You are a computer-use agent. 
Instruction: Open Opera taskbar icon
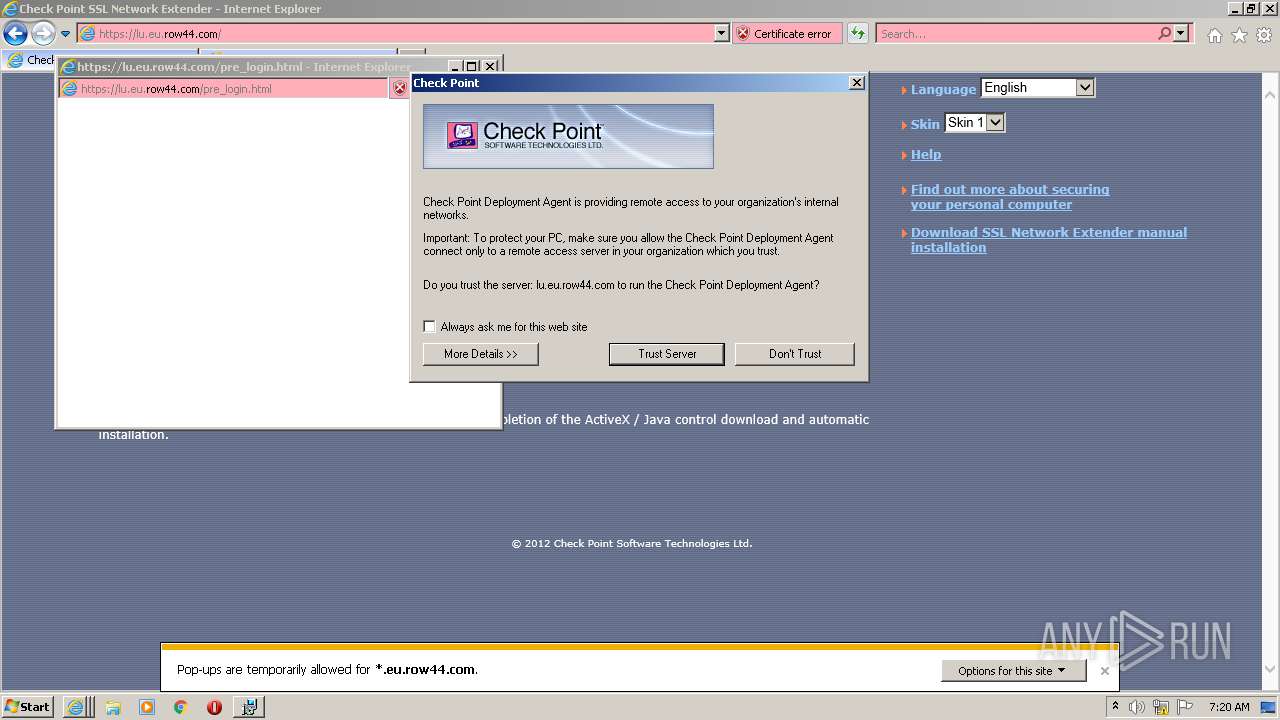pyautogui.click(x=214, y=707)
